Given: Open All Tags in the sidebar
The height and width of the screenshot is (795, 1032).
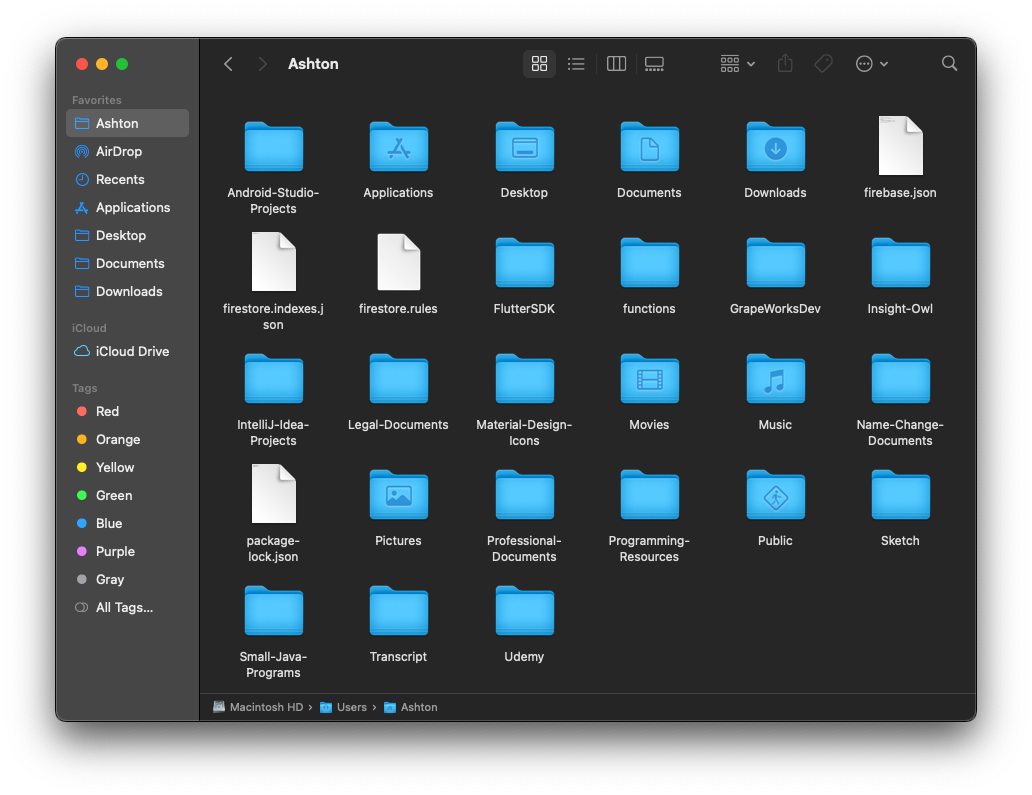Looking at the screenshot, I should (124, 607).
